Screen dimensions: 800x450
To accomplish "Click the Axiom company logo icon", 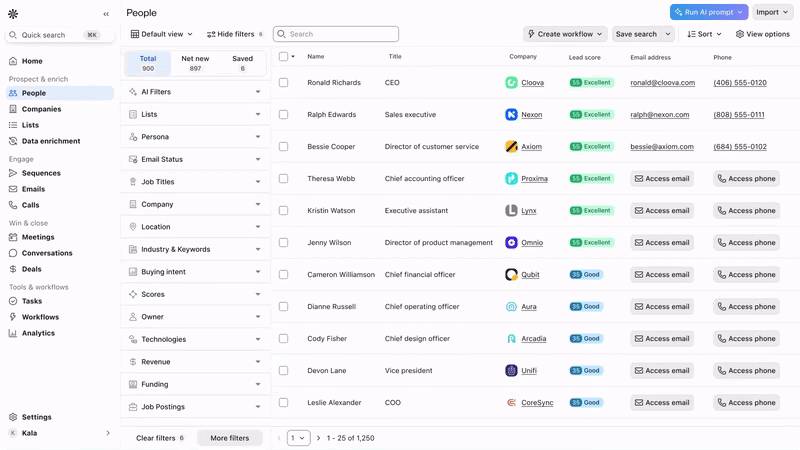I will click(511, 147).
